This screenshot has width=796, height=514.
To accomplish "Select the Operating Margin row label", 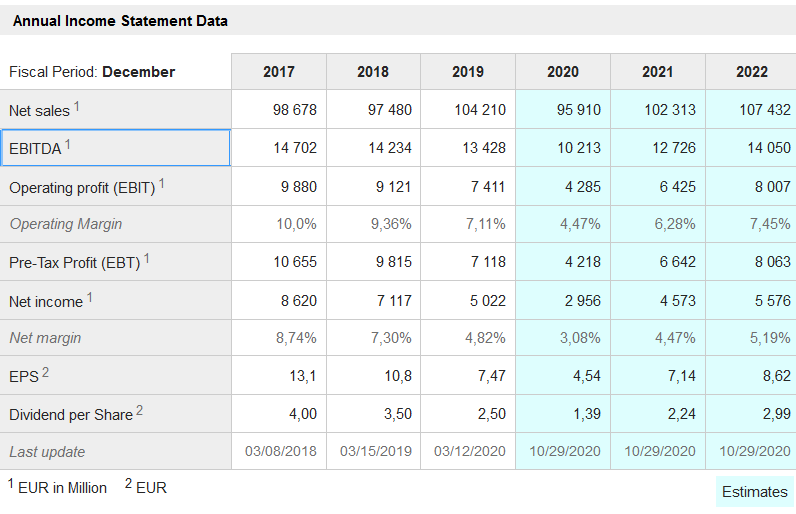I will (x=66, y=224).
